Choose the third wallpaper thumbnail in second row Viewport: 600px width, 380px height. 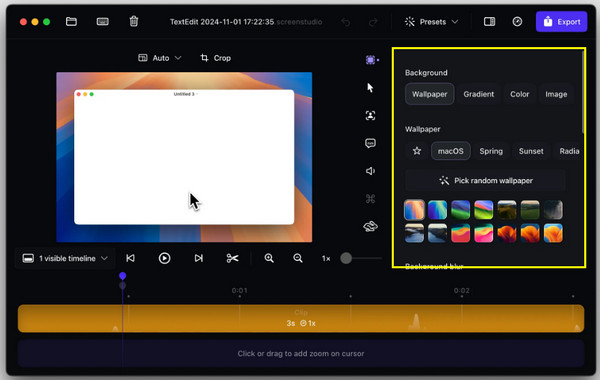pyautogui.click(x=460, y=233)
